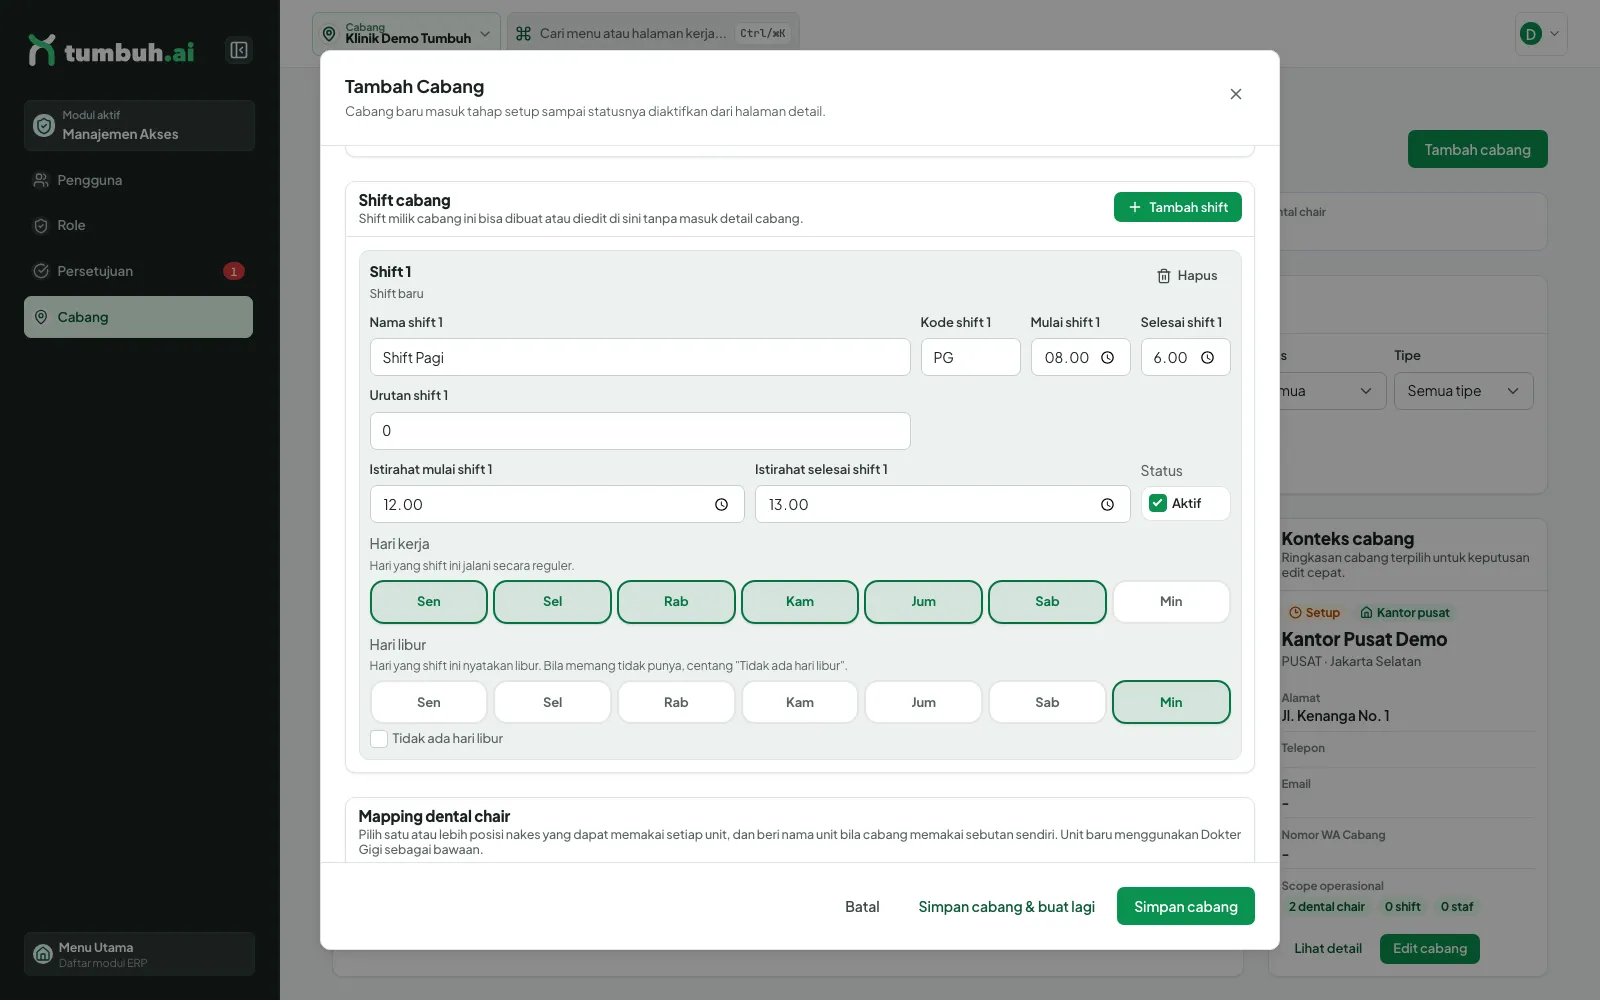Image resolution: width=1600 pixels, height=1000 pixels.
Task: Focus the Urutan shift 1 field
Action: click(x=640, y=431)
